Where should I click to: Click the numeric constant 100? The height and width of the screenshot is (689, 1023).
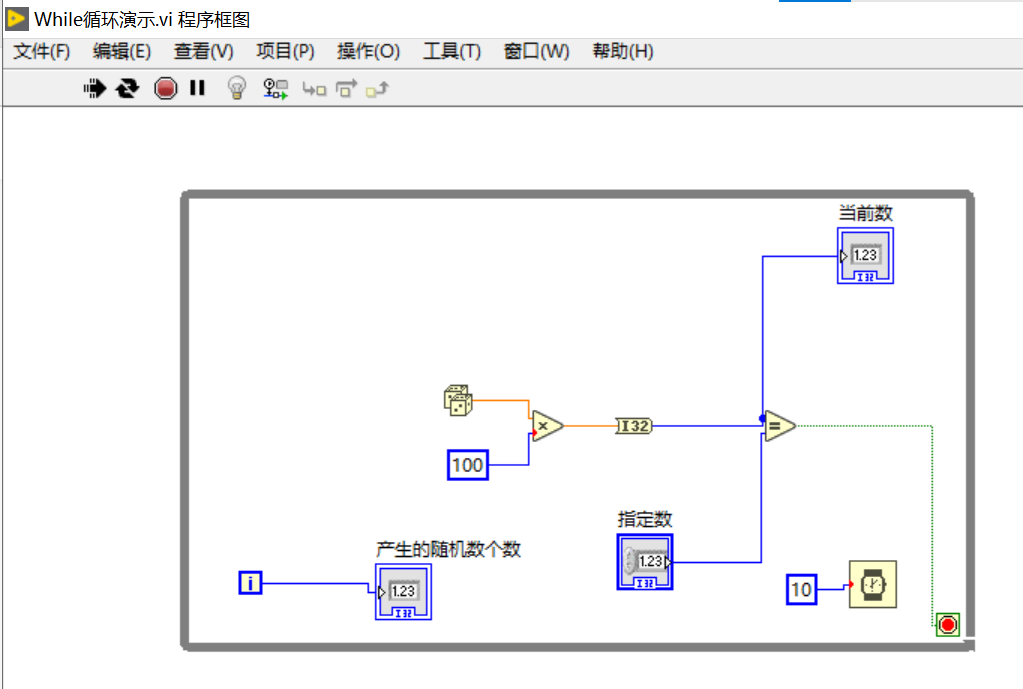468,465
